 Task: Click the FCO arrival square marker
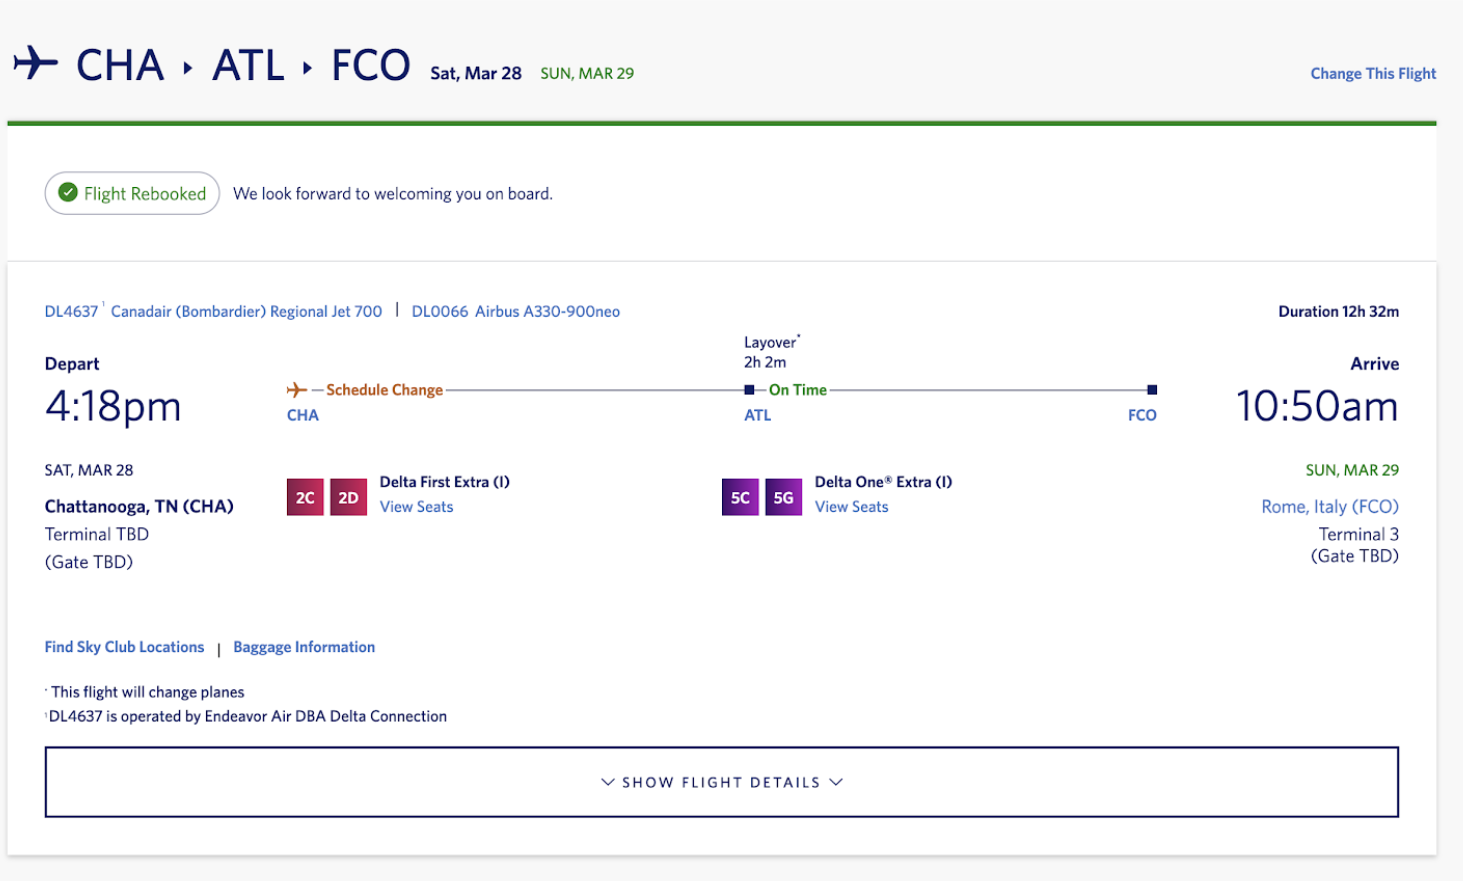click(1152, 390)
